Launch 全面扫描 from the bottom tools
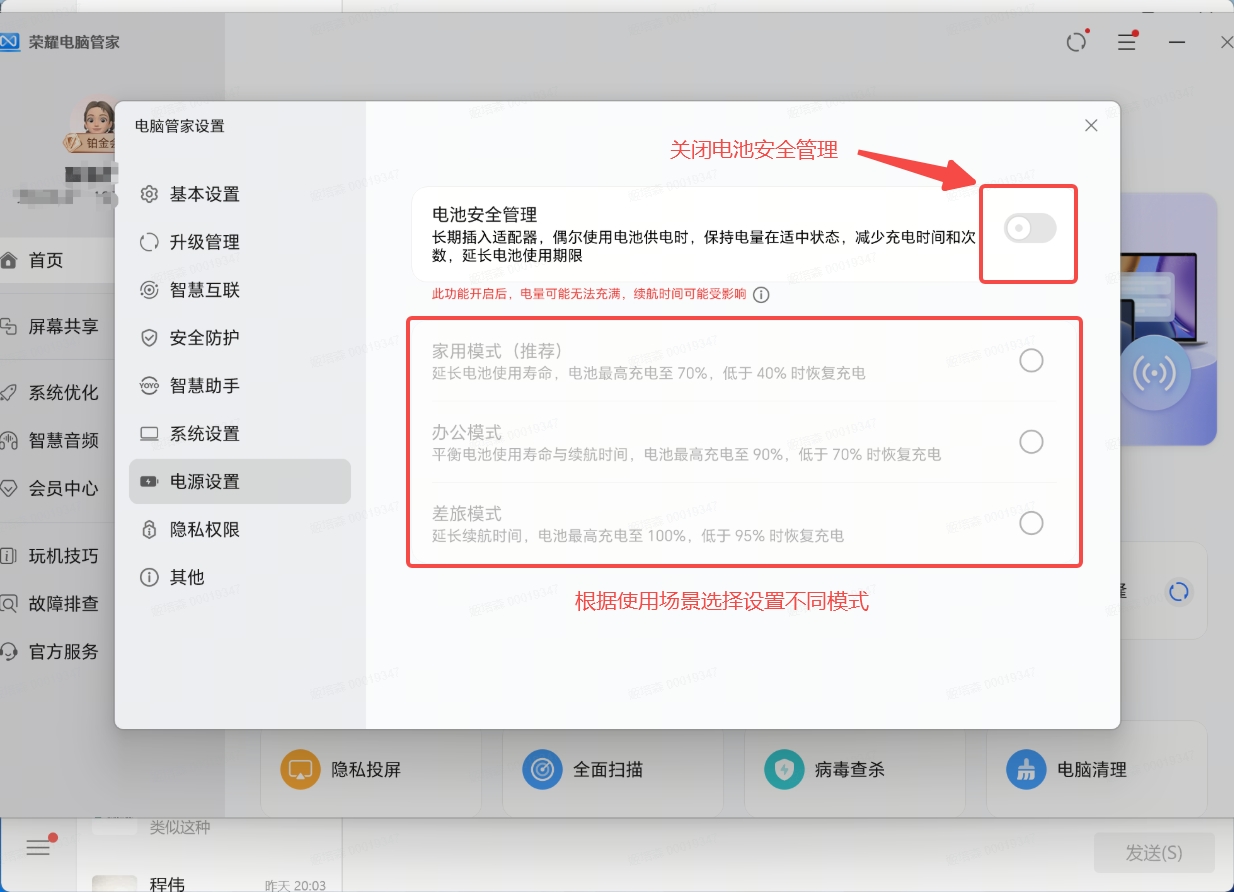Screen dimensions: 1234x892 [x=540, y=770]
